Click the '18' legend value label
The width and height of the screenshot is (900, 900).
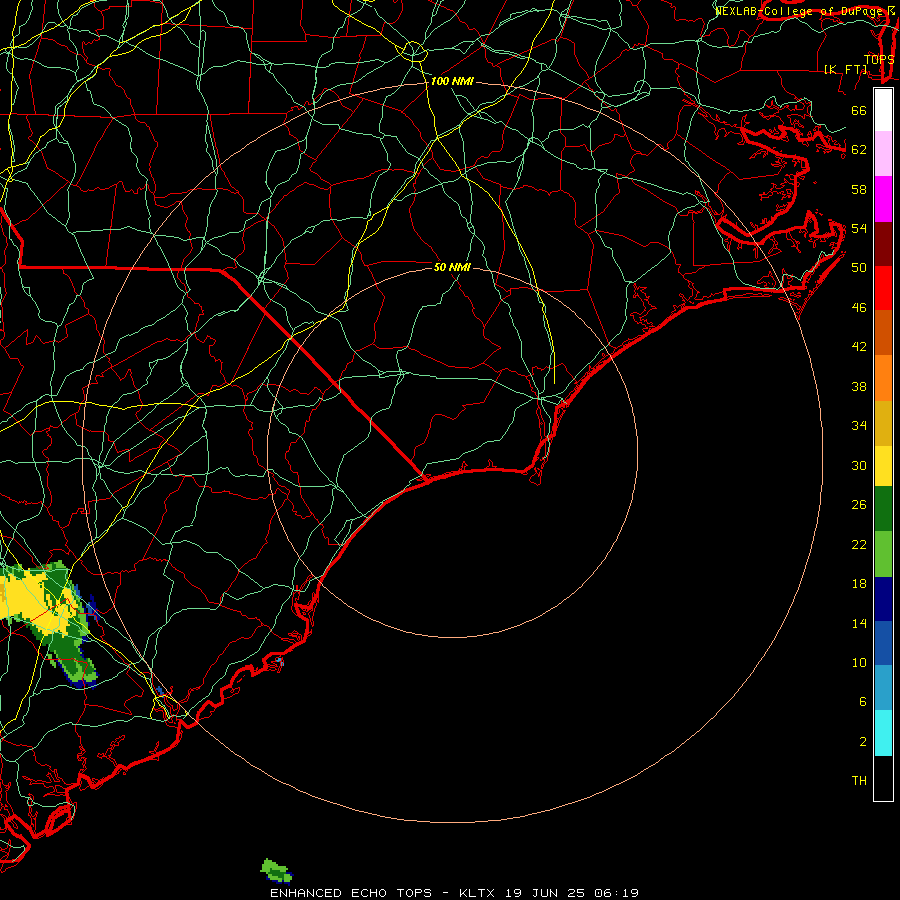coord(859,584)
